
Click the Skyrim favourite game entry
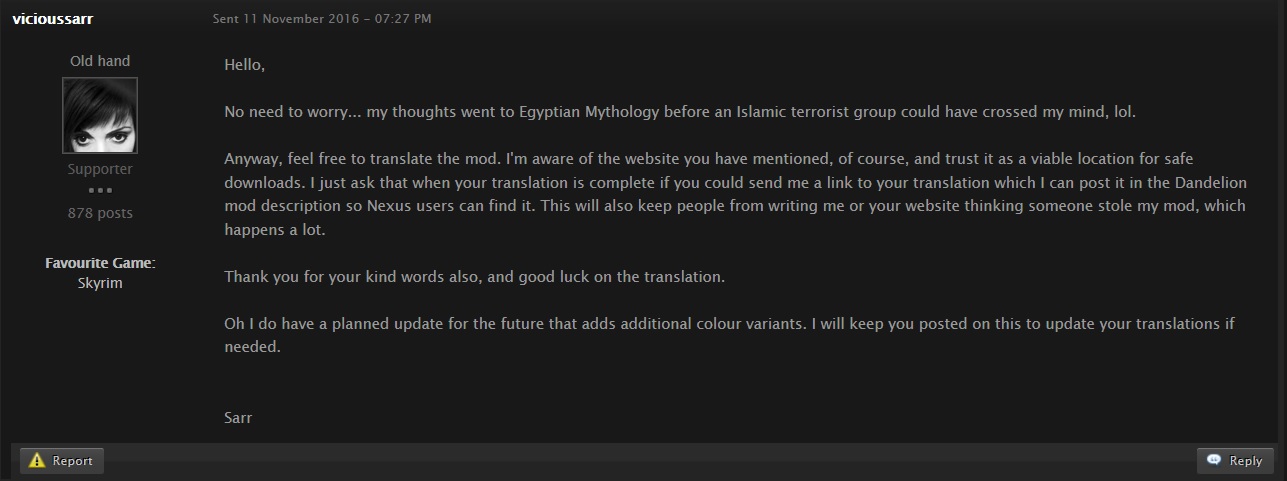pos(100,283)
